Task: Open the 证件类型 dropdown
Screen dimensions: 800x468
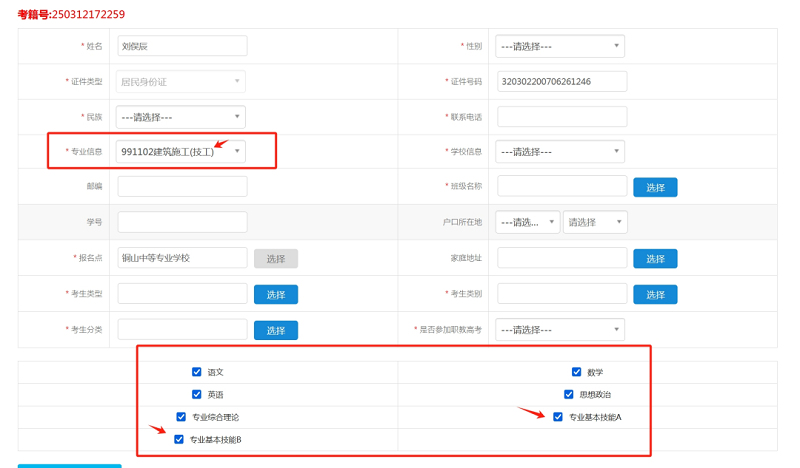Action: point(181,82)
